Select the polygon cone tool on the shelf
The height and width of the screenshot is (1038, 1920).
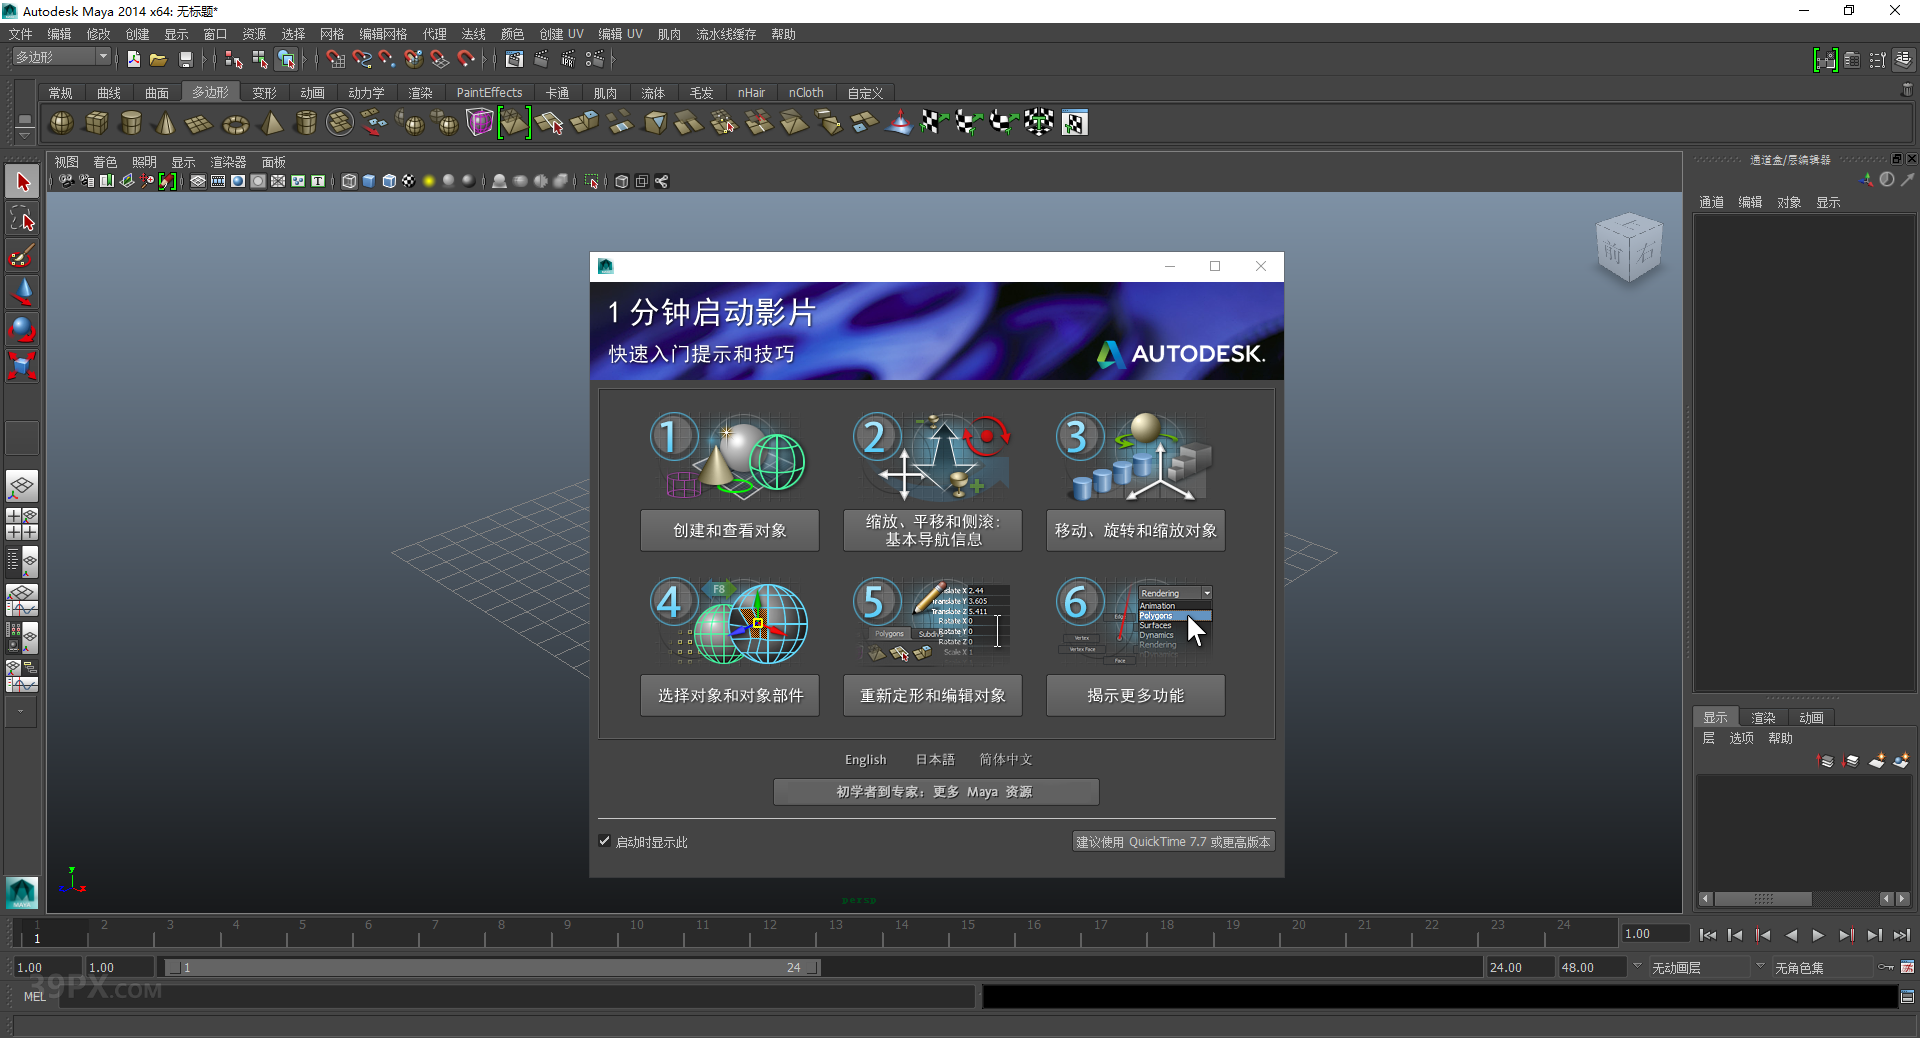(x=164, y=122)
